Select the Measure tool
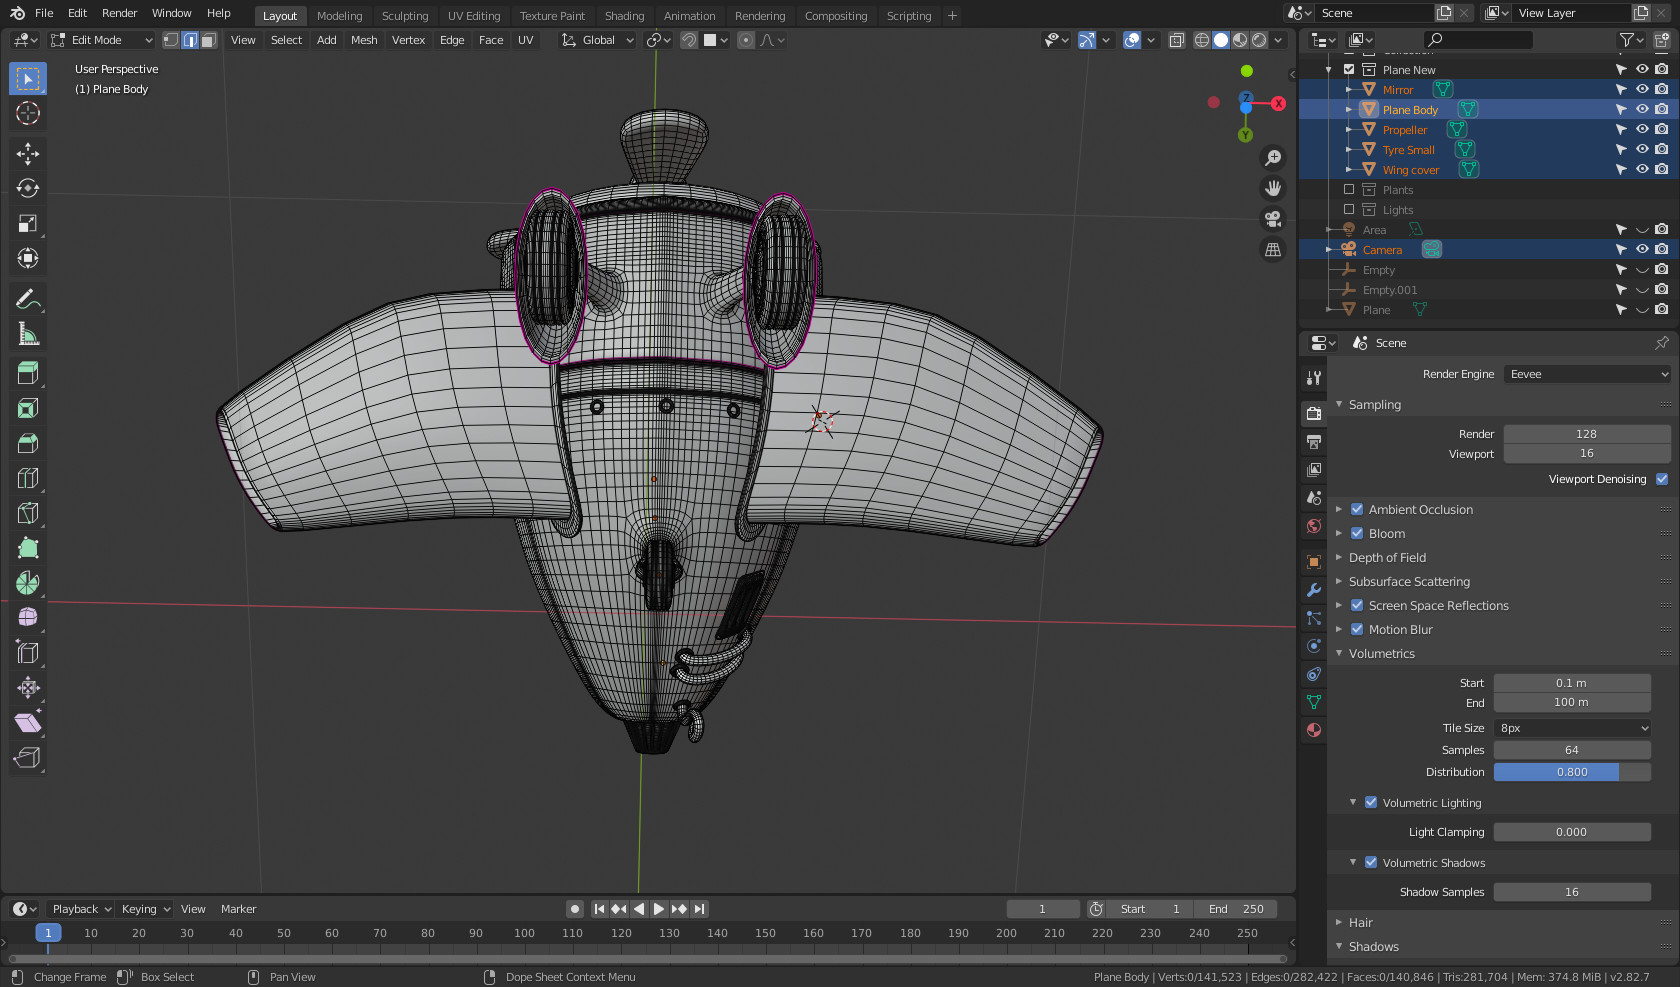1680x987 pixels. click(27, 333)
